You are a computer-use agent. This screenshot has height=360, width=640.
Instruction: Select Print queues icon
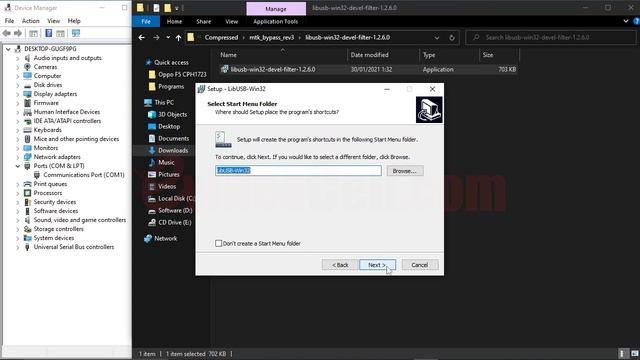(x=27, y=184)
